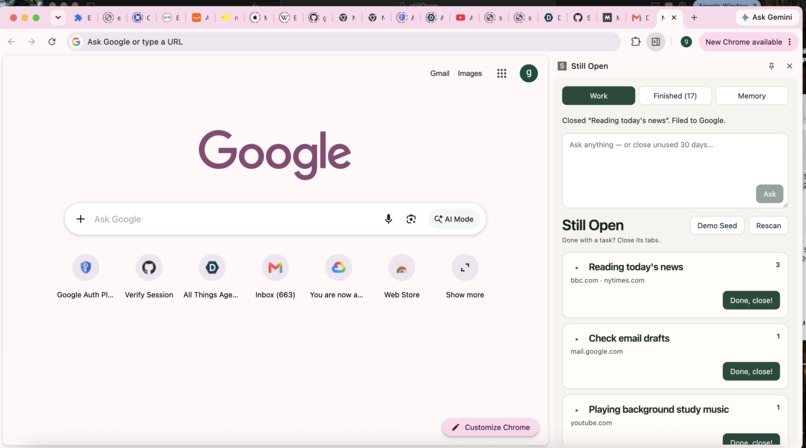Click the Ask Google search field
The width and height of the screenshot is (806, 448).
pos(234,219)
